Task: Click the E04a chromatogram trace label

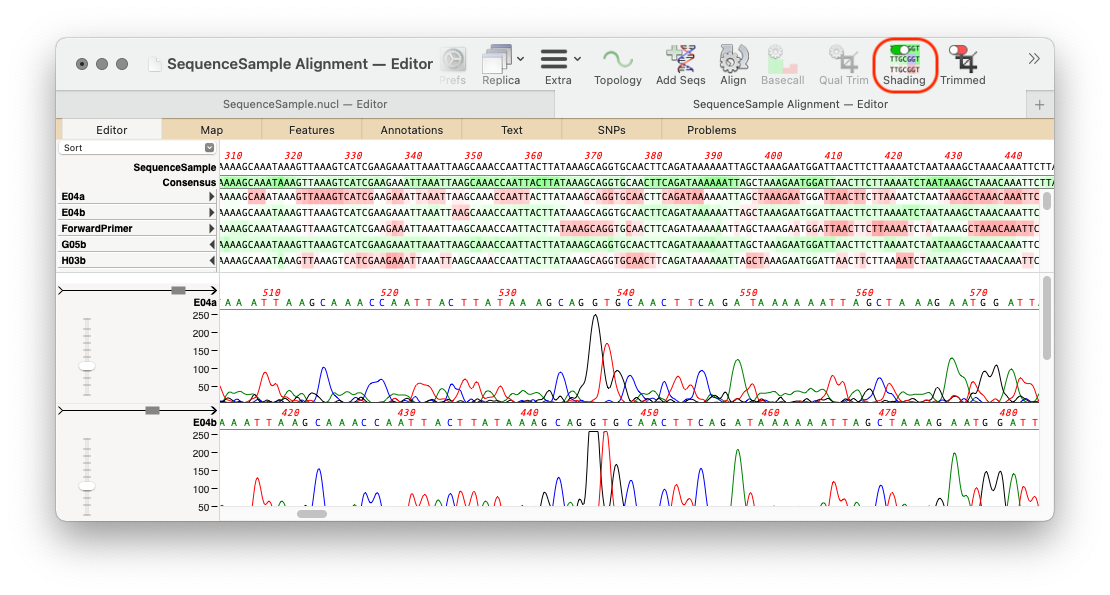Action: coord(205,303)
